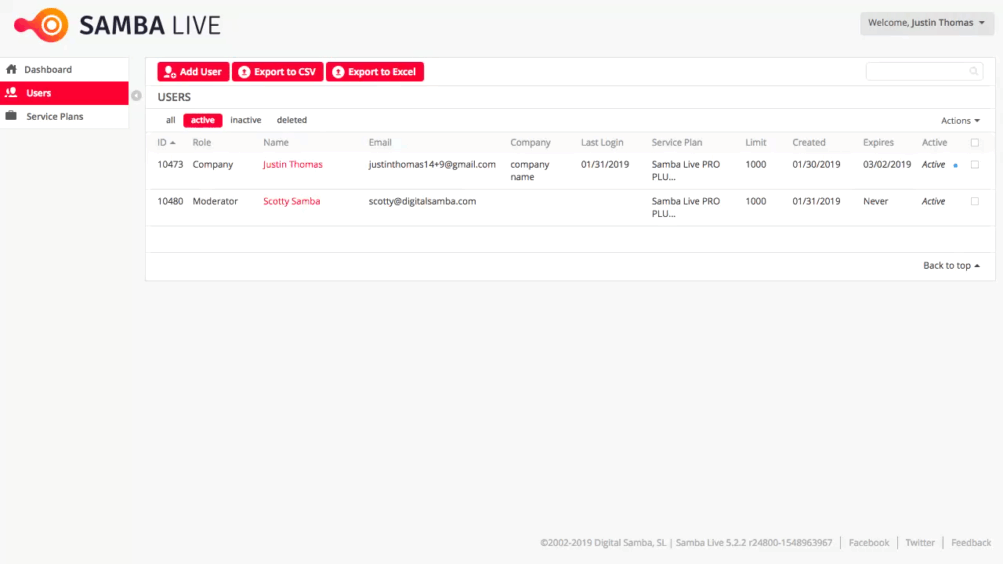Image resolution: width=1003 pixels, height=564 pixels.
Task: Sort by the Name column header
Action: pyautogui.click(x=276, y=143)
